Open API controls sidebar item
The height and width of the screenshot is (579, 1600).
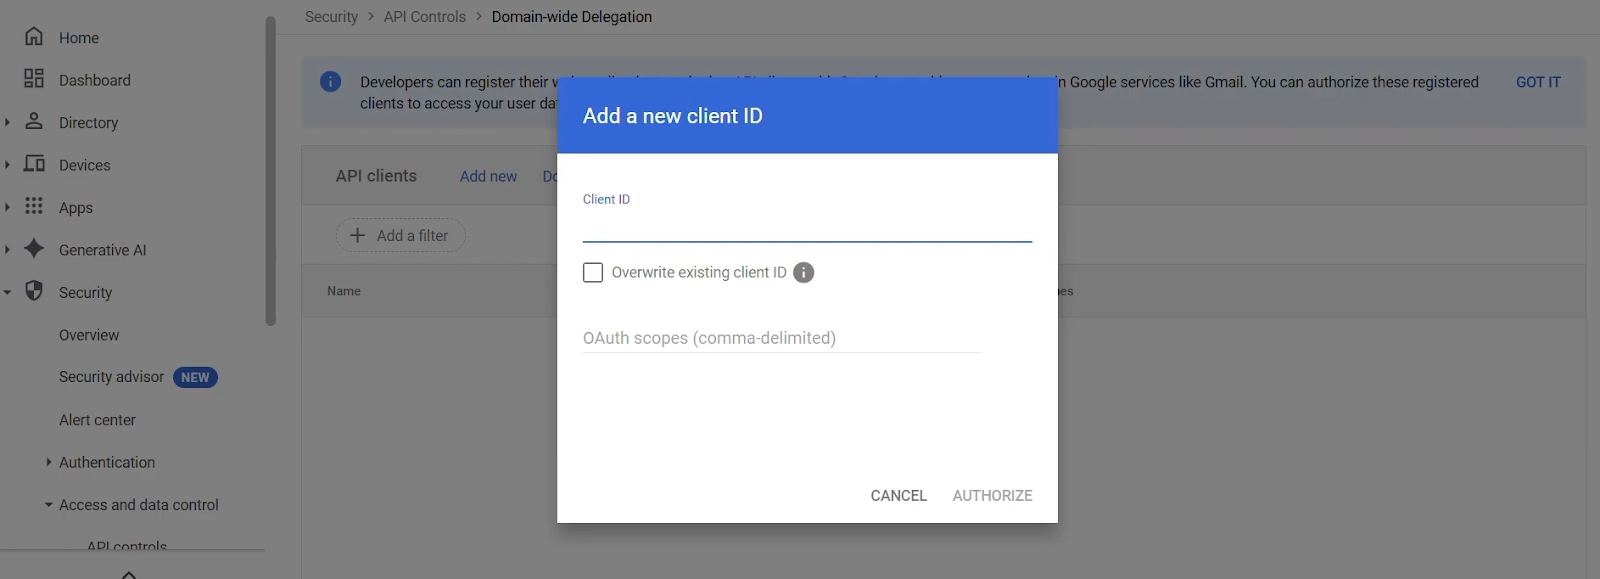[127, 545]
